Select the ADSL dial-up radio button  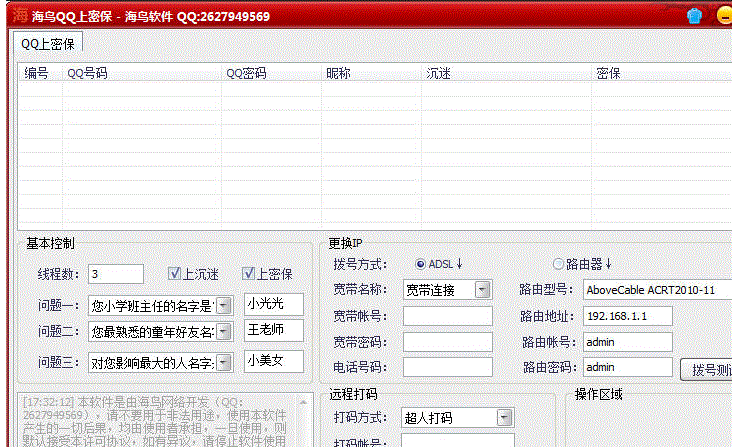click(x=420, y=264)
